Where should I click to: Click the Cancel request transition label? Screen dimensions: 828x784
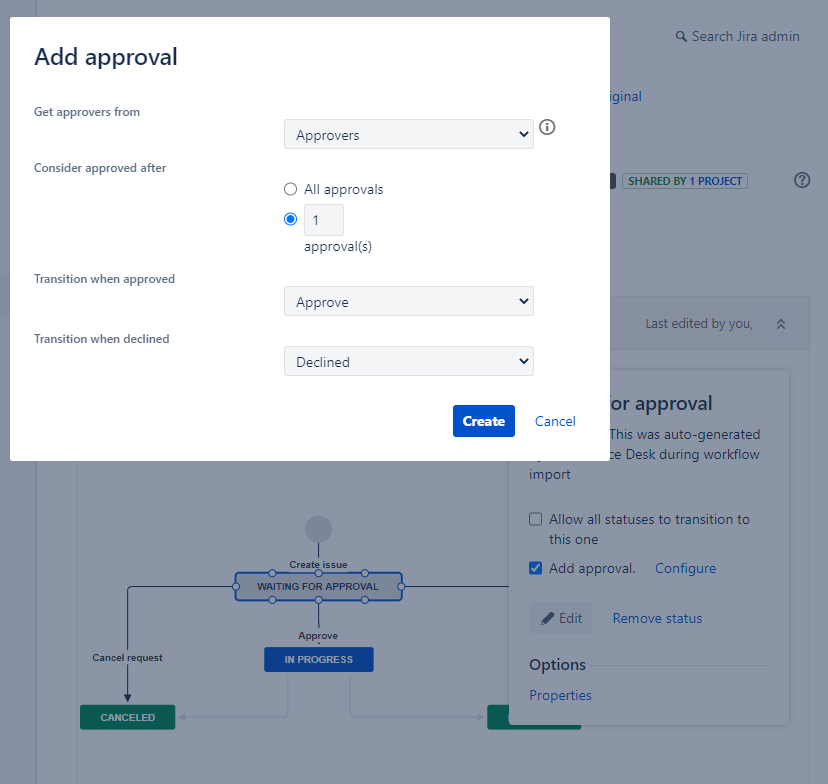pos(127,658)
